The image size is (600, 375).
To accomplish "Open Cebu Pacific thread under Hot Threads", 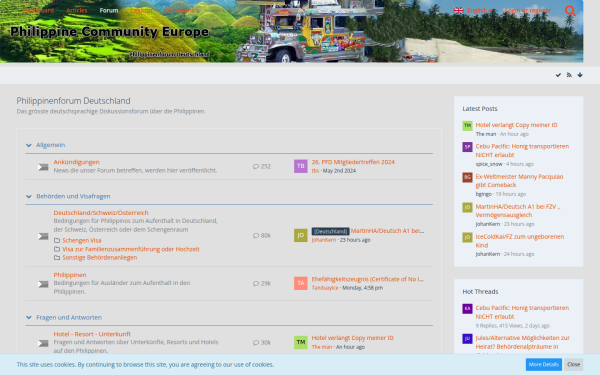I will (522, 312).
